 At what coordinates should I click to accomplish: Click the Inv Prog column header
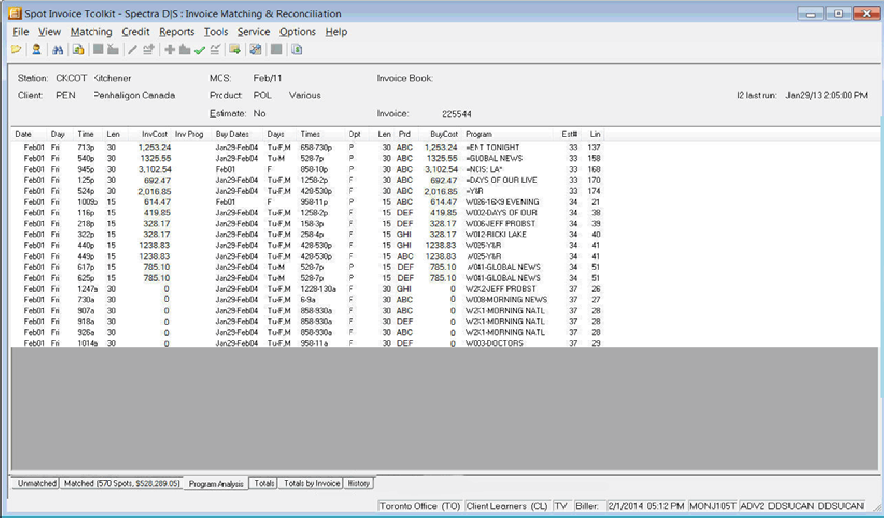click(x=189, y=134)
